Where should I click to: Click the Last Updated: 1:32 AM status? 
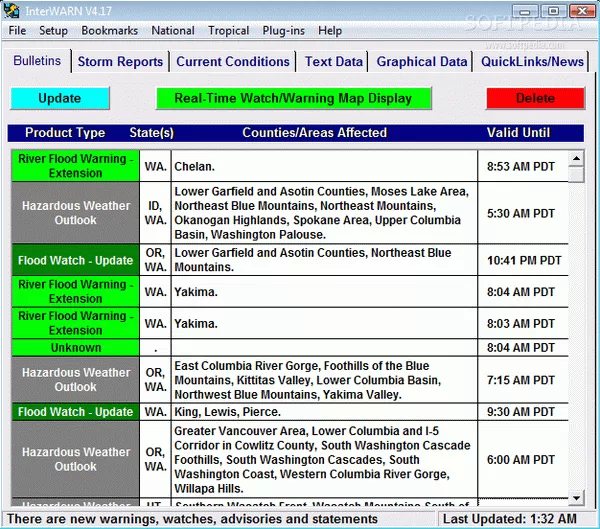(510, 519)
